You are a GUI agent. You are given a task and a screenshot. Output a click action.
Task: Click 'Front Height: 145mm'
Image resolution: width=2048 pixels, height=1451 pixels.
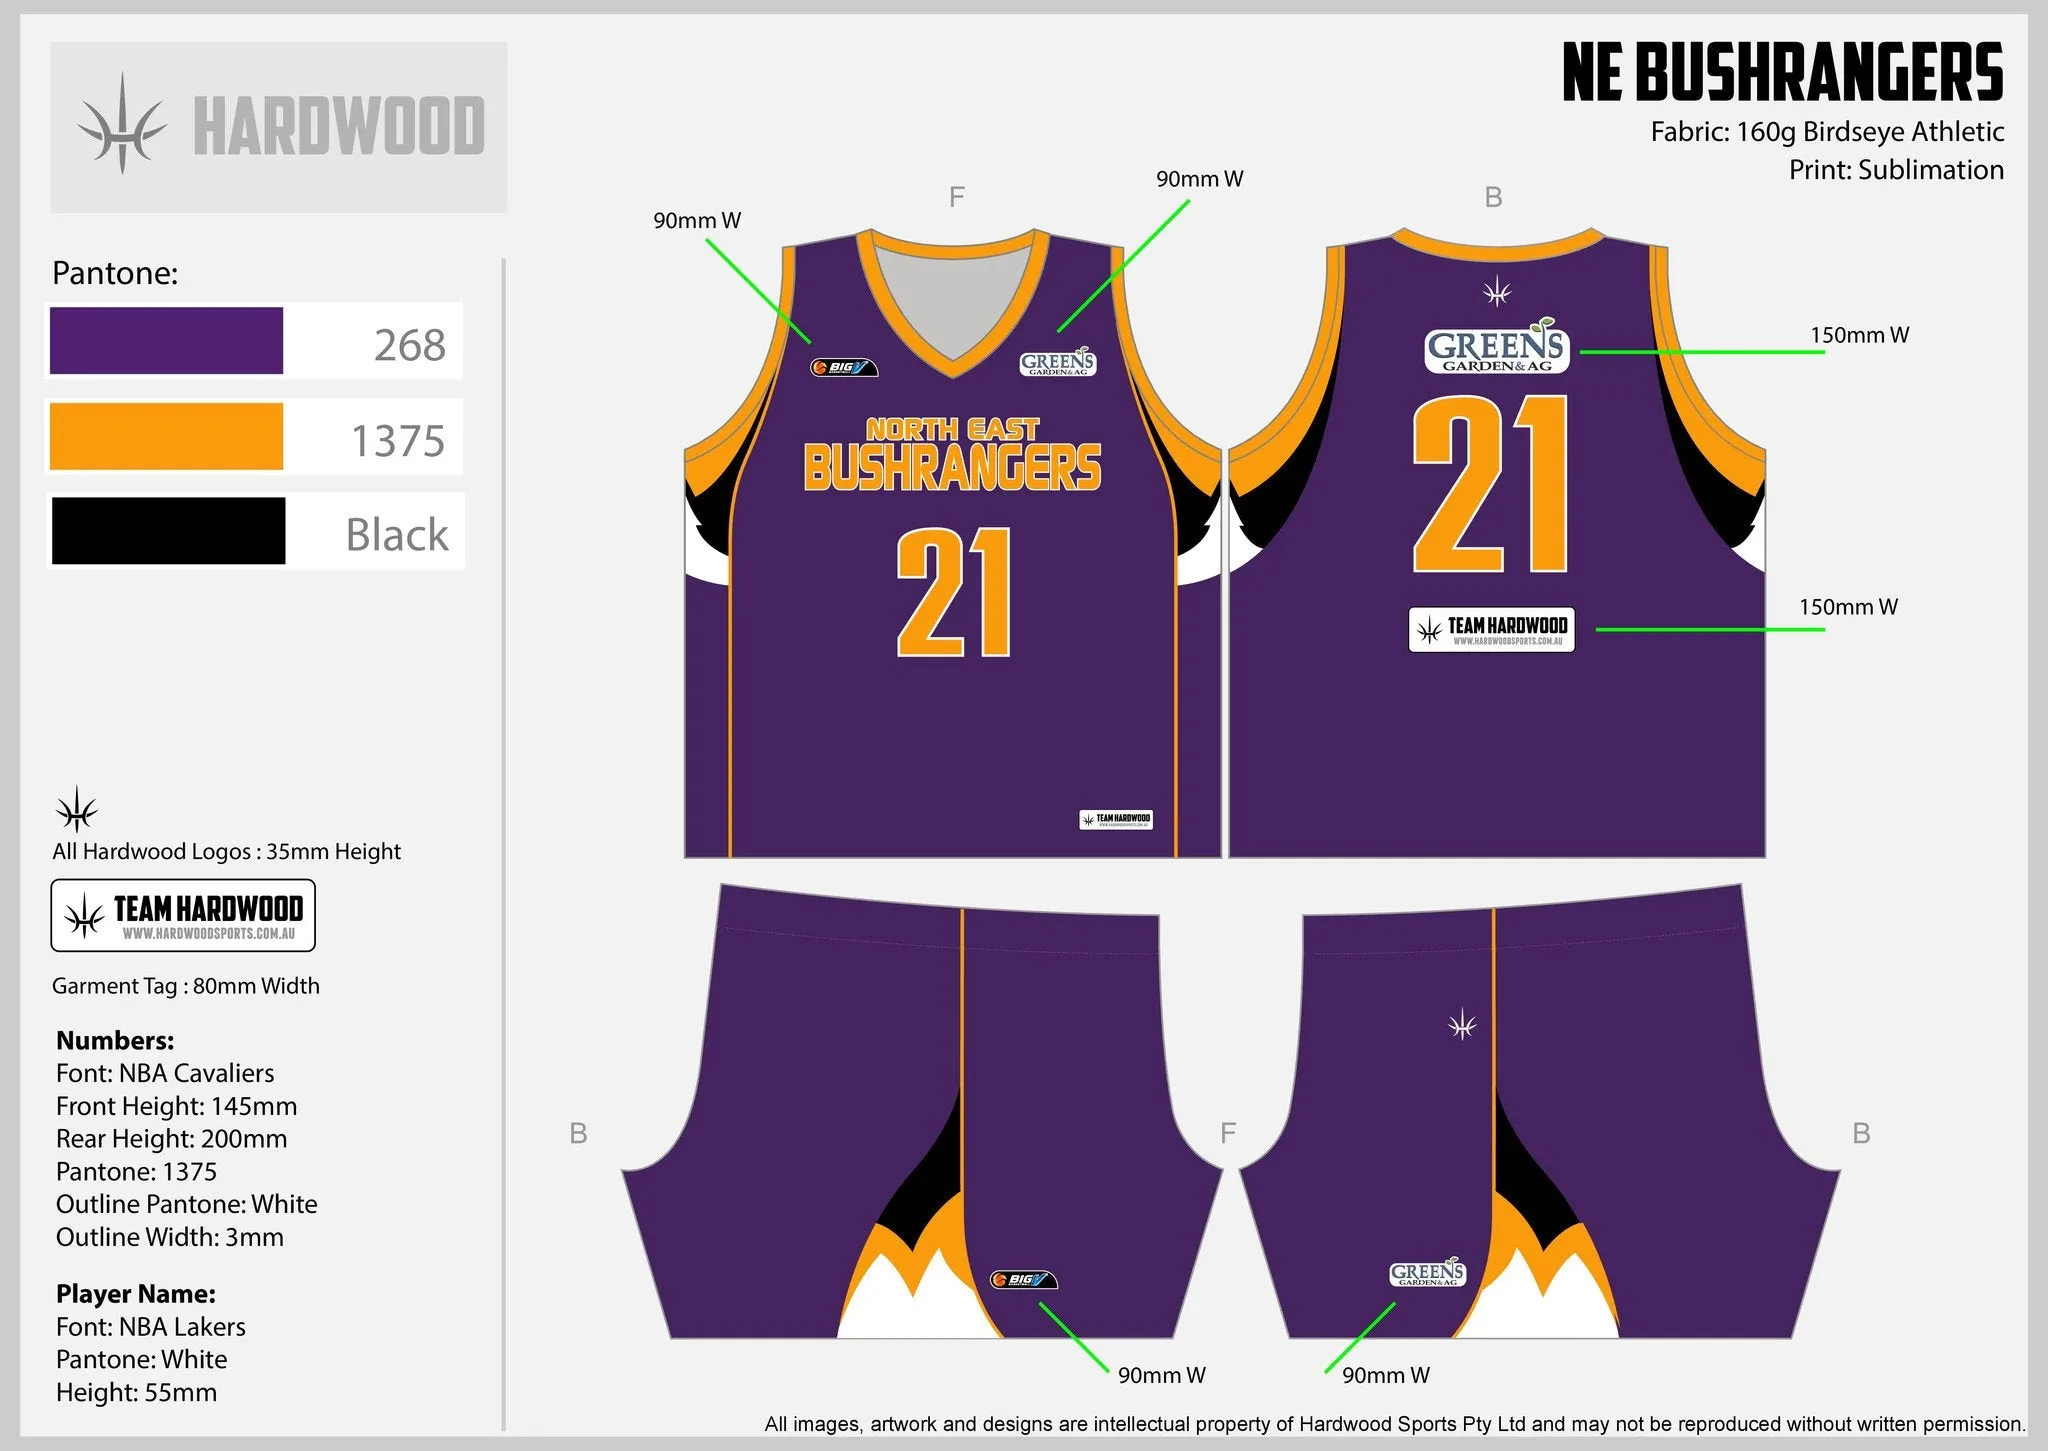pyautogui.click(x=176, y=1106)
